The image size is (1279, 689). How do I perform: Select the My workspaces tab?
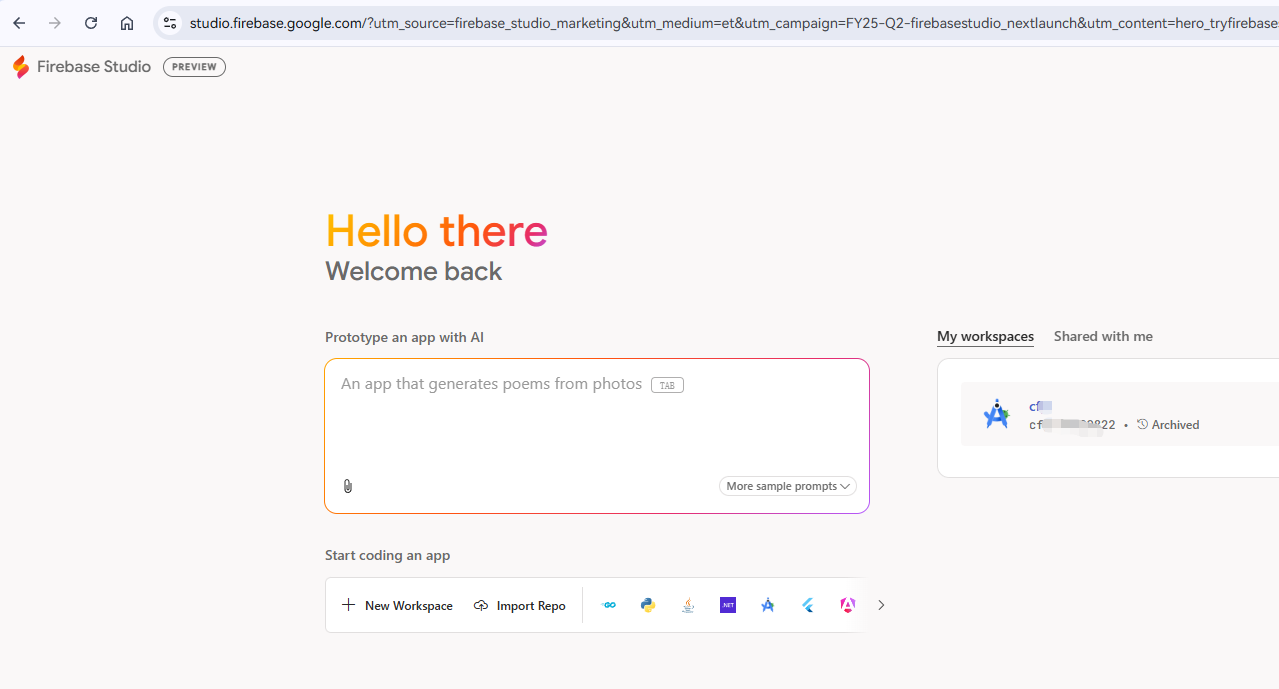[x=985, y=336]
